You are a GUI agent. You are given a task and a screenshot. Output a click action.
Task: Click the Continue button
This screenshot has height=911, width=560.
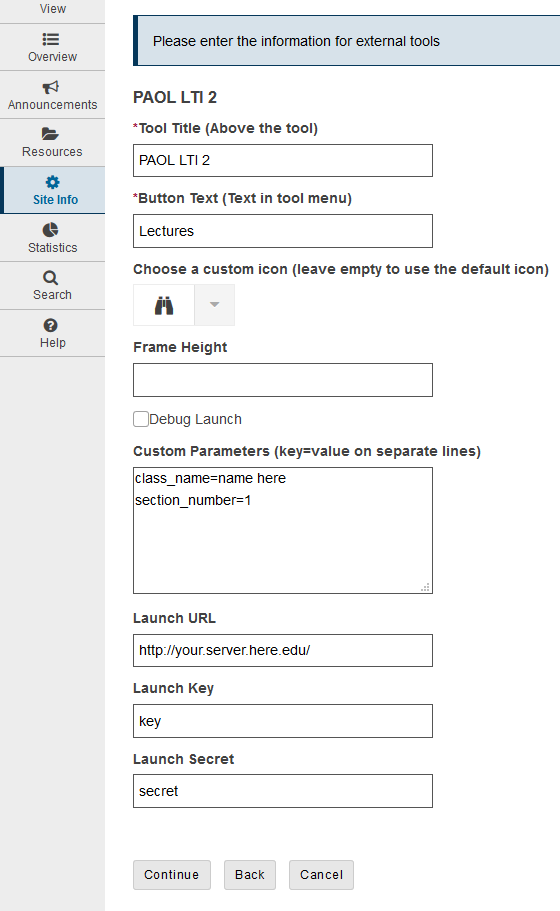(172, 875)
